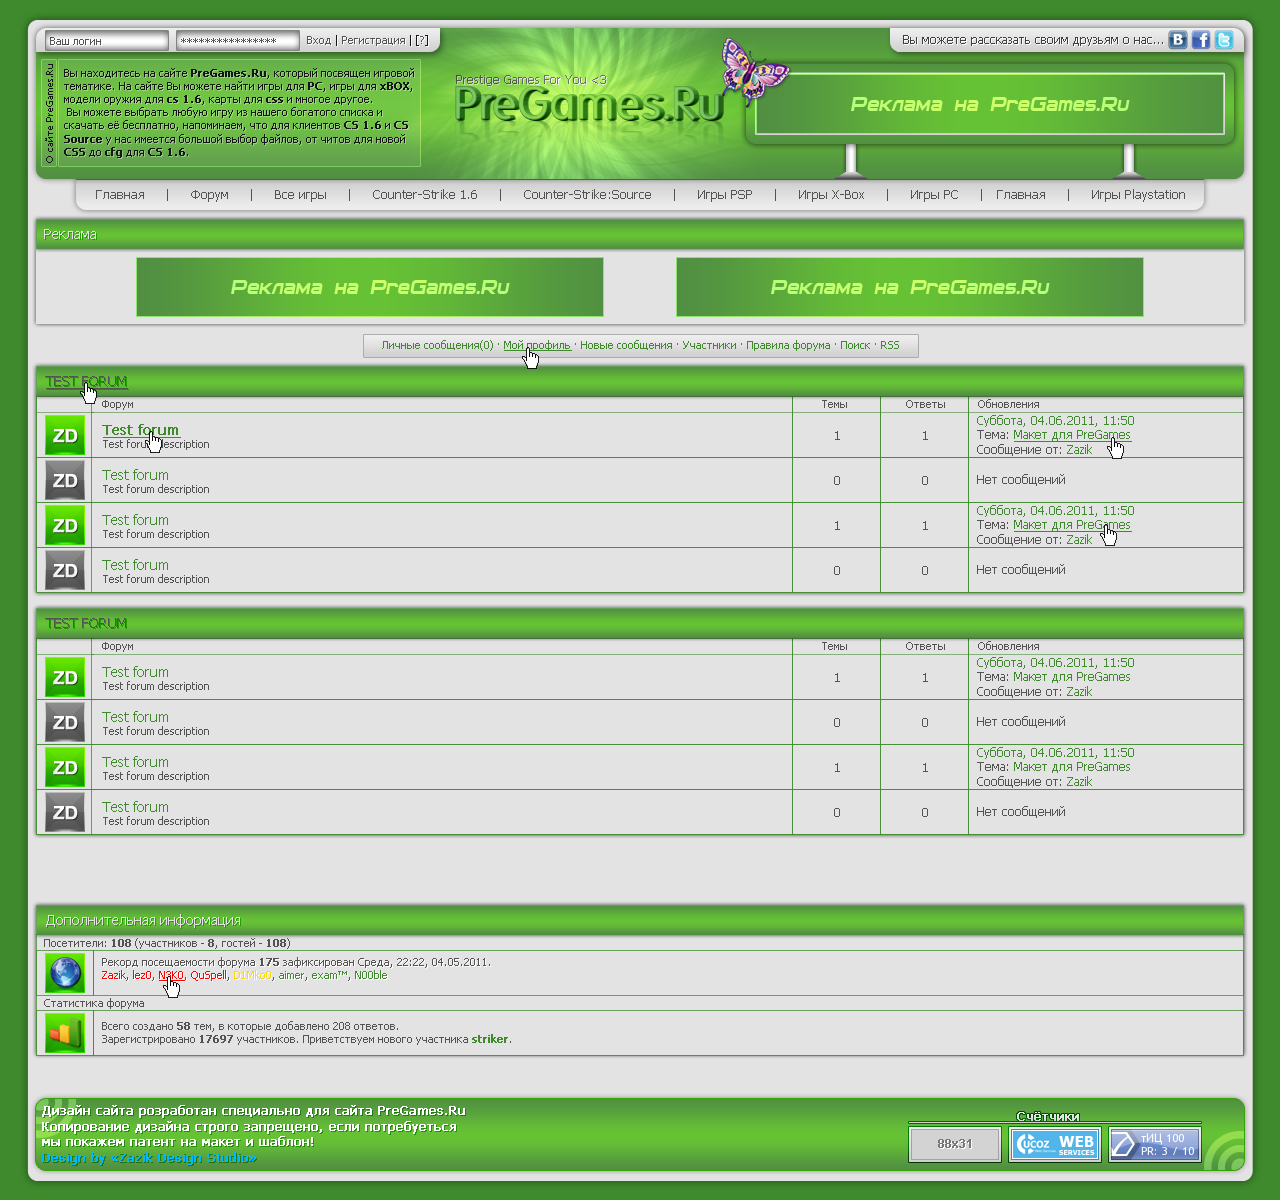The width and height of the screenshot is (1280, 1200).
Task: Select 'Игры Playstation' in the navigation
Action: point(1138,195)
